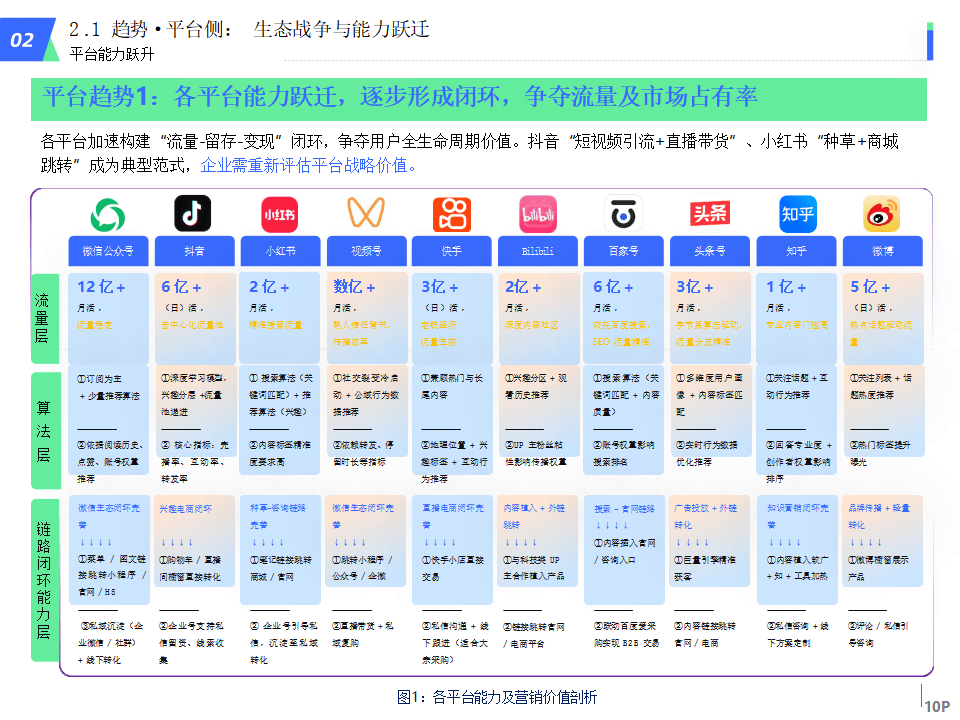Click the 数亿+ value under 视频号
960x720 pixels.
point(354,287)
